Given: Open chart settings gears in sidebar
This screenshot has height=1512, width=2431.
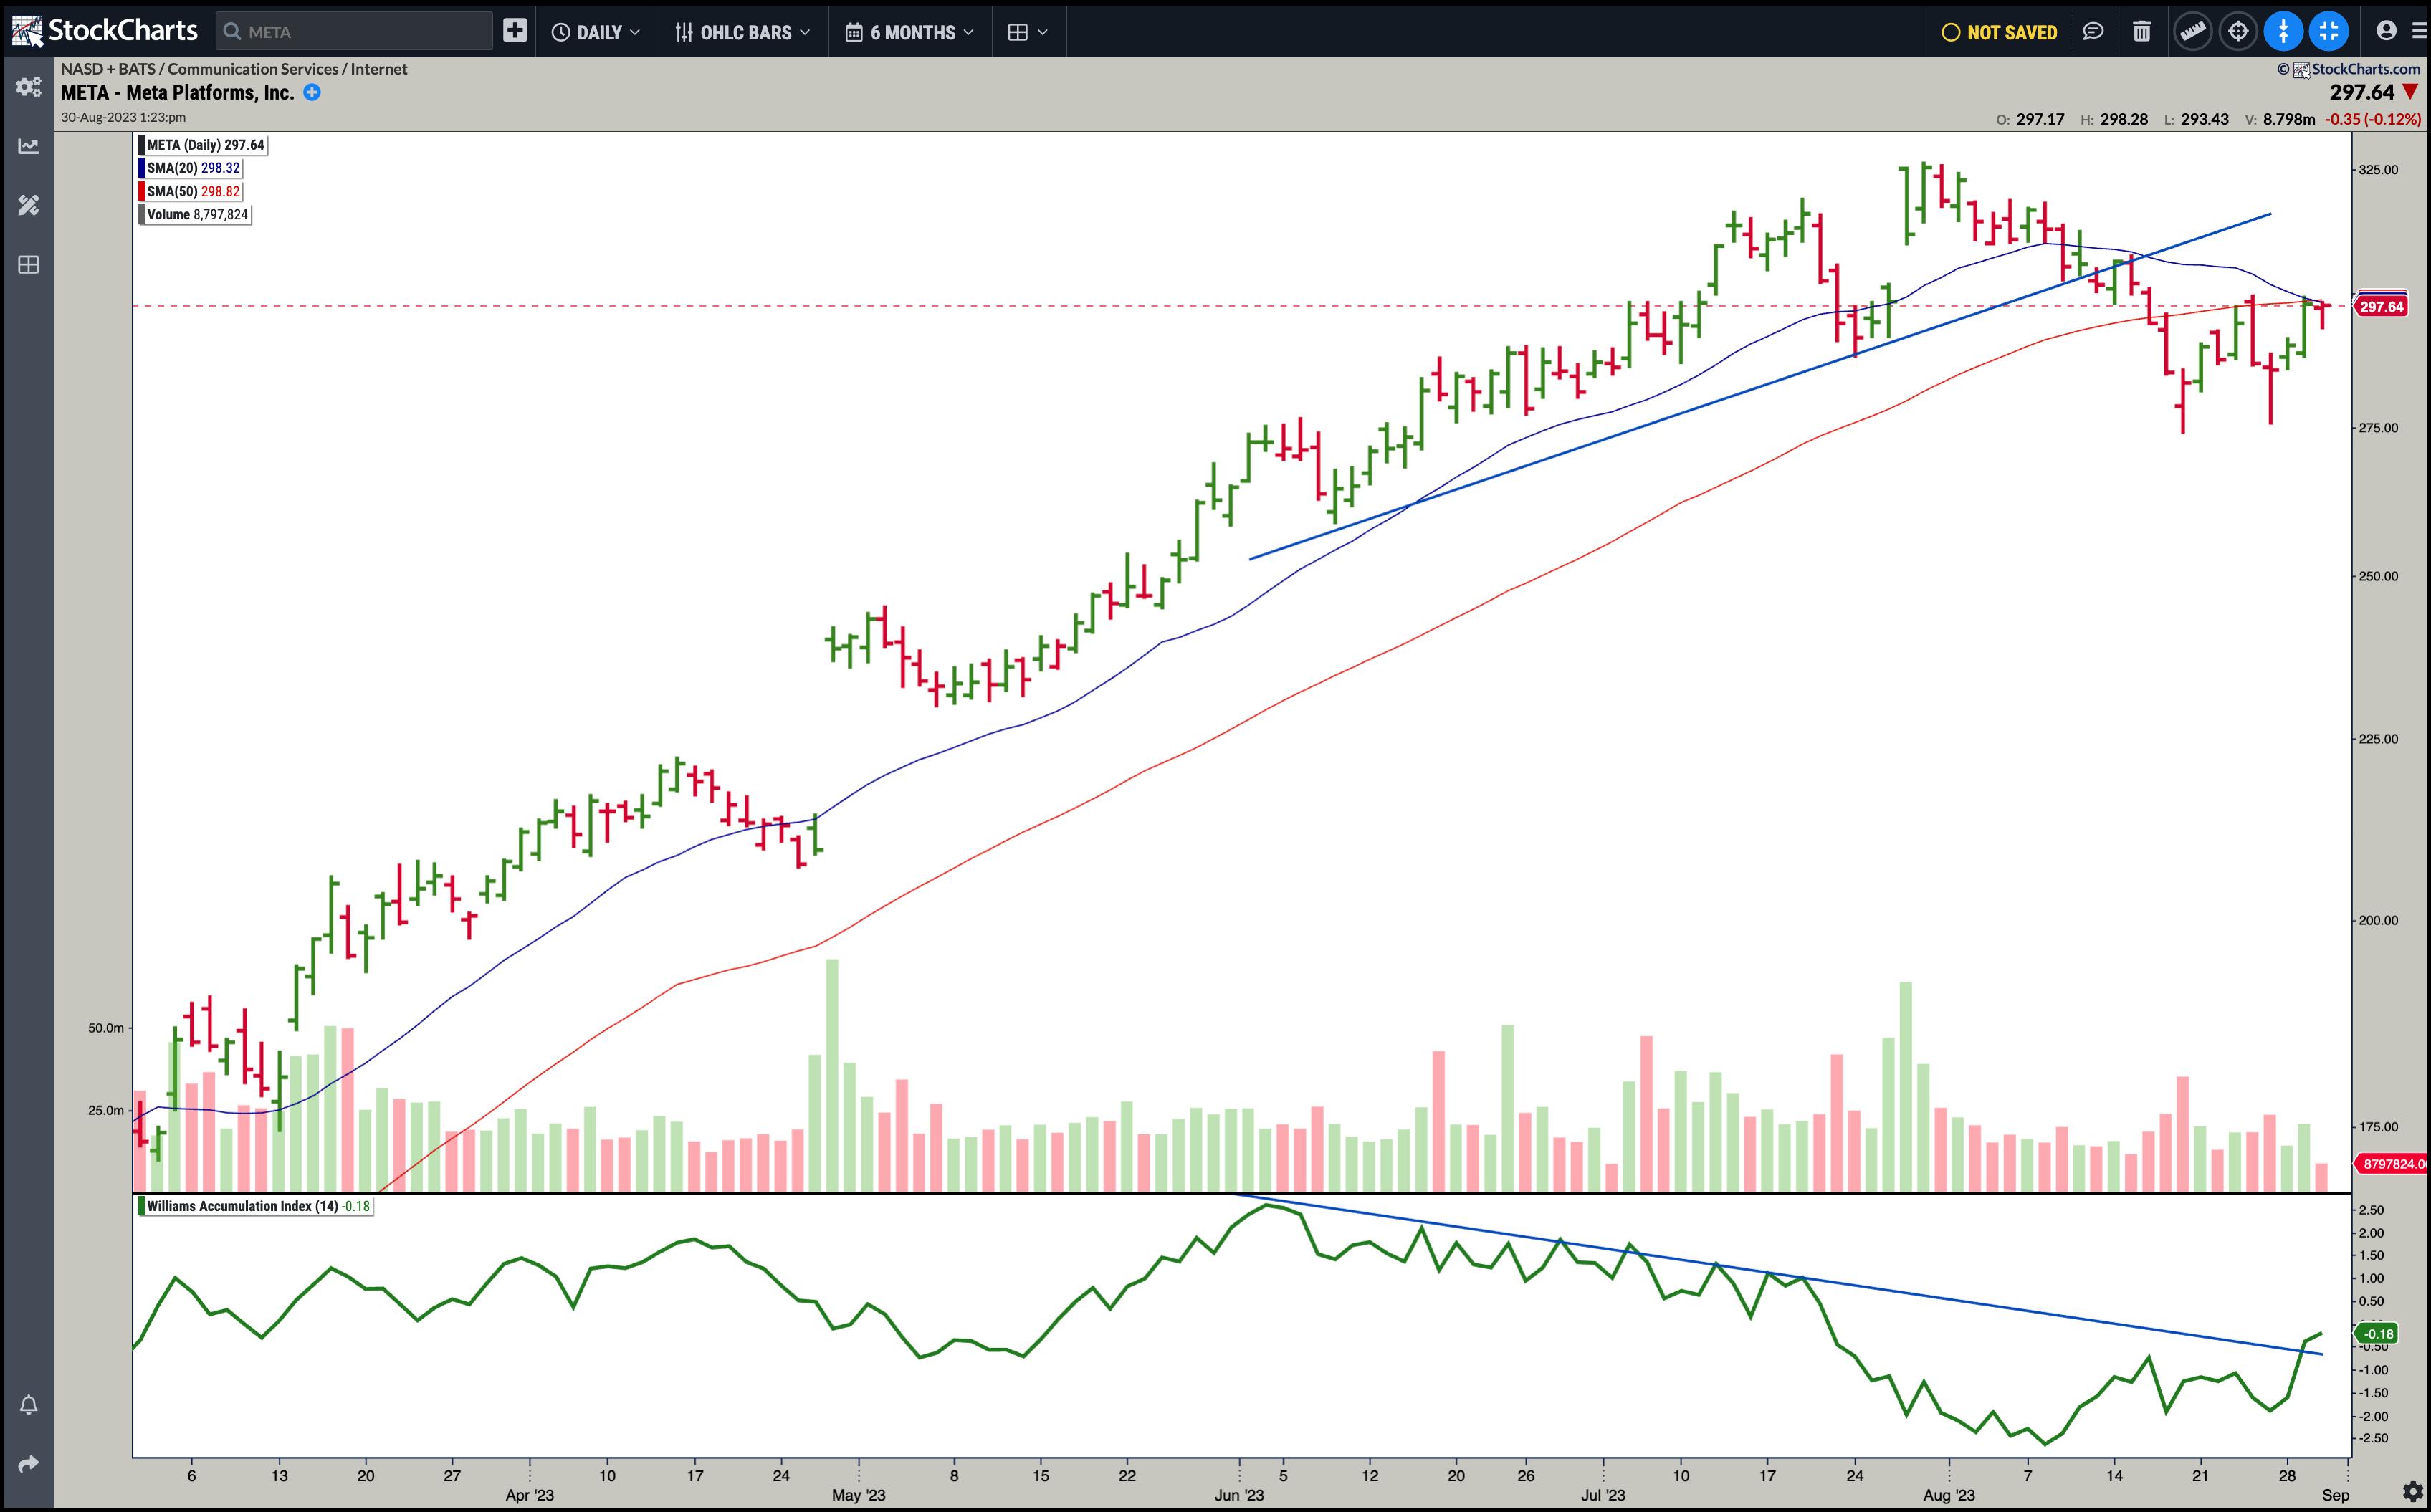Looking at the screenshot, I should pos(28,87).
